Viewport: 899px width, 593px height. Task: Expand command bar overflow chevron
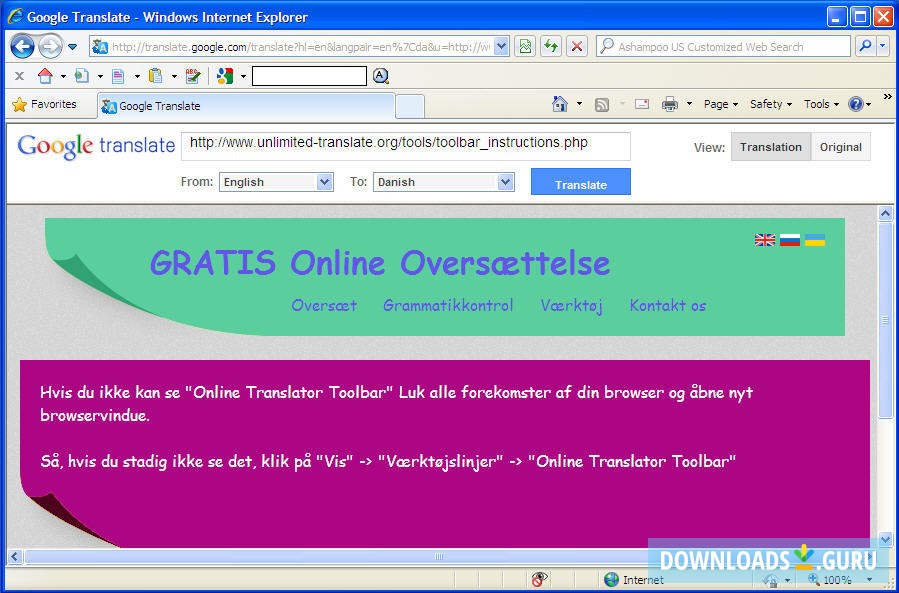pos(888,96)
